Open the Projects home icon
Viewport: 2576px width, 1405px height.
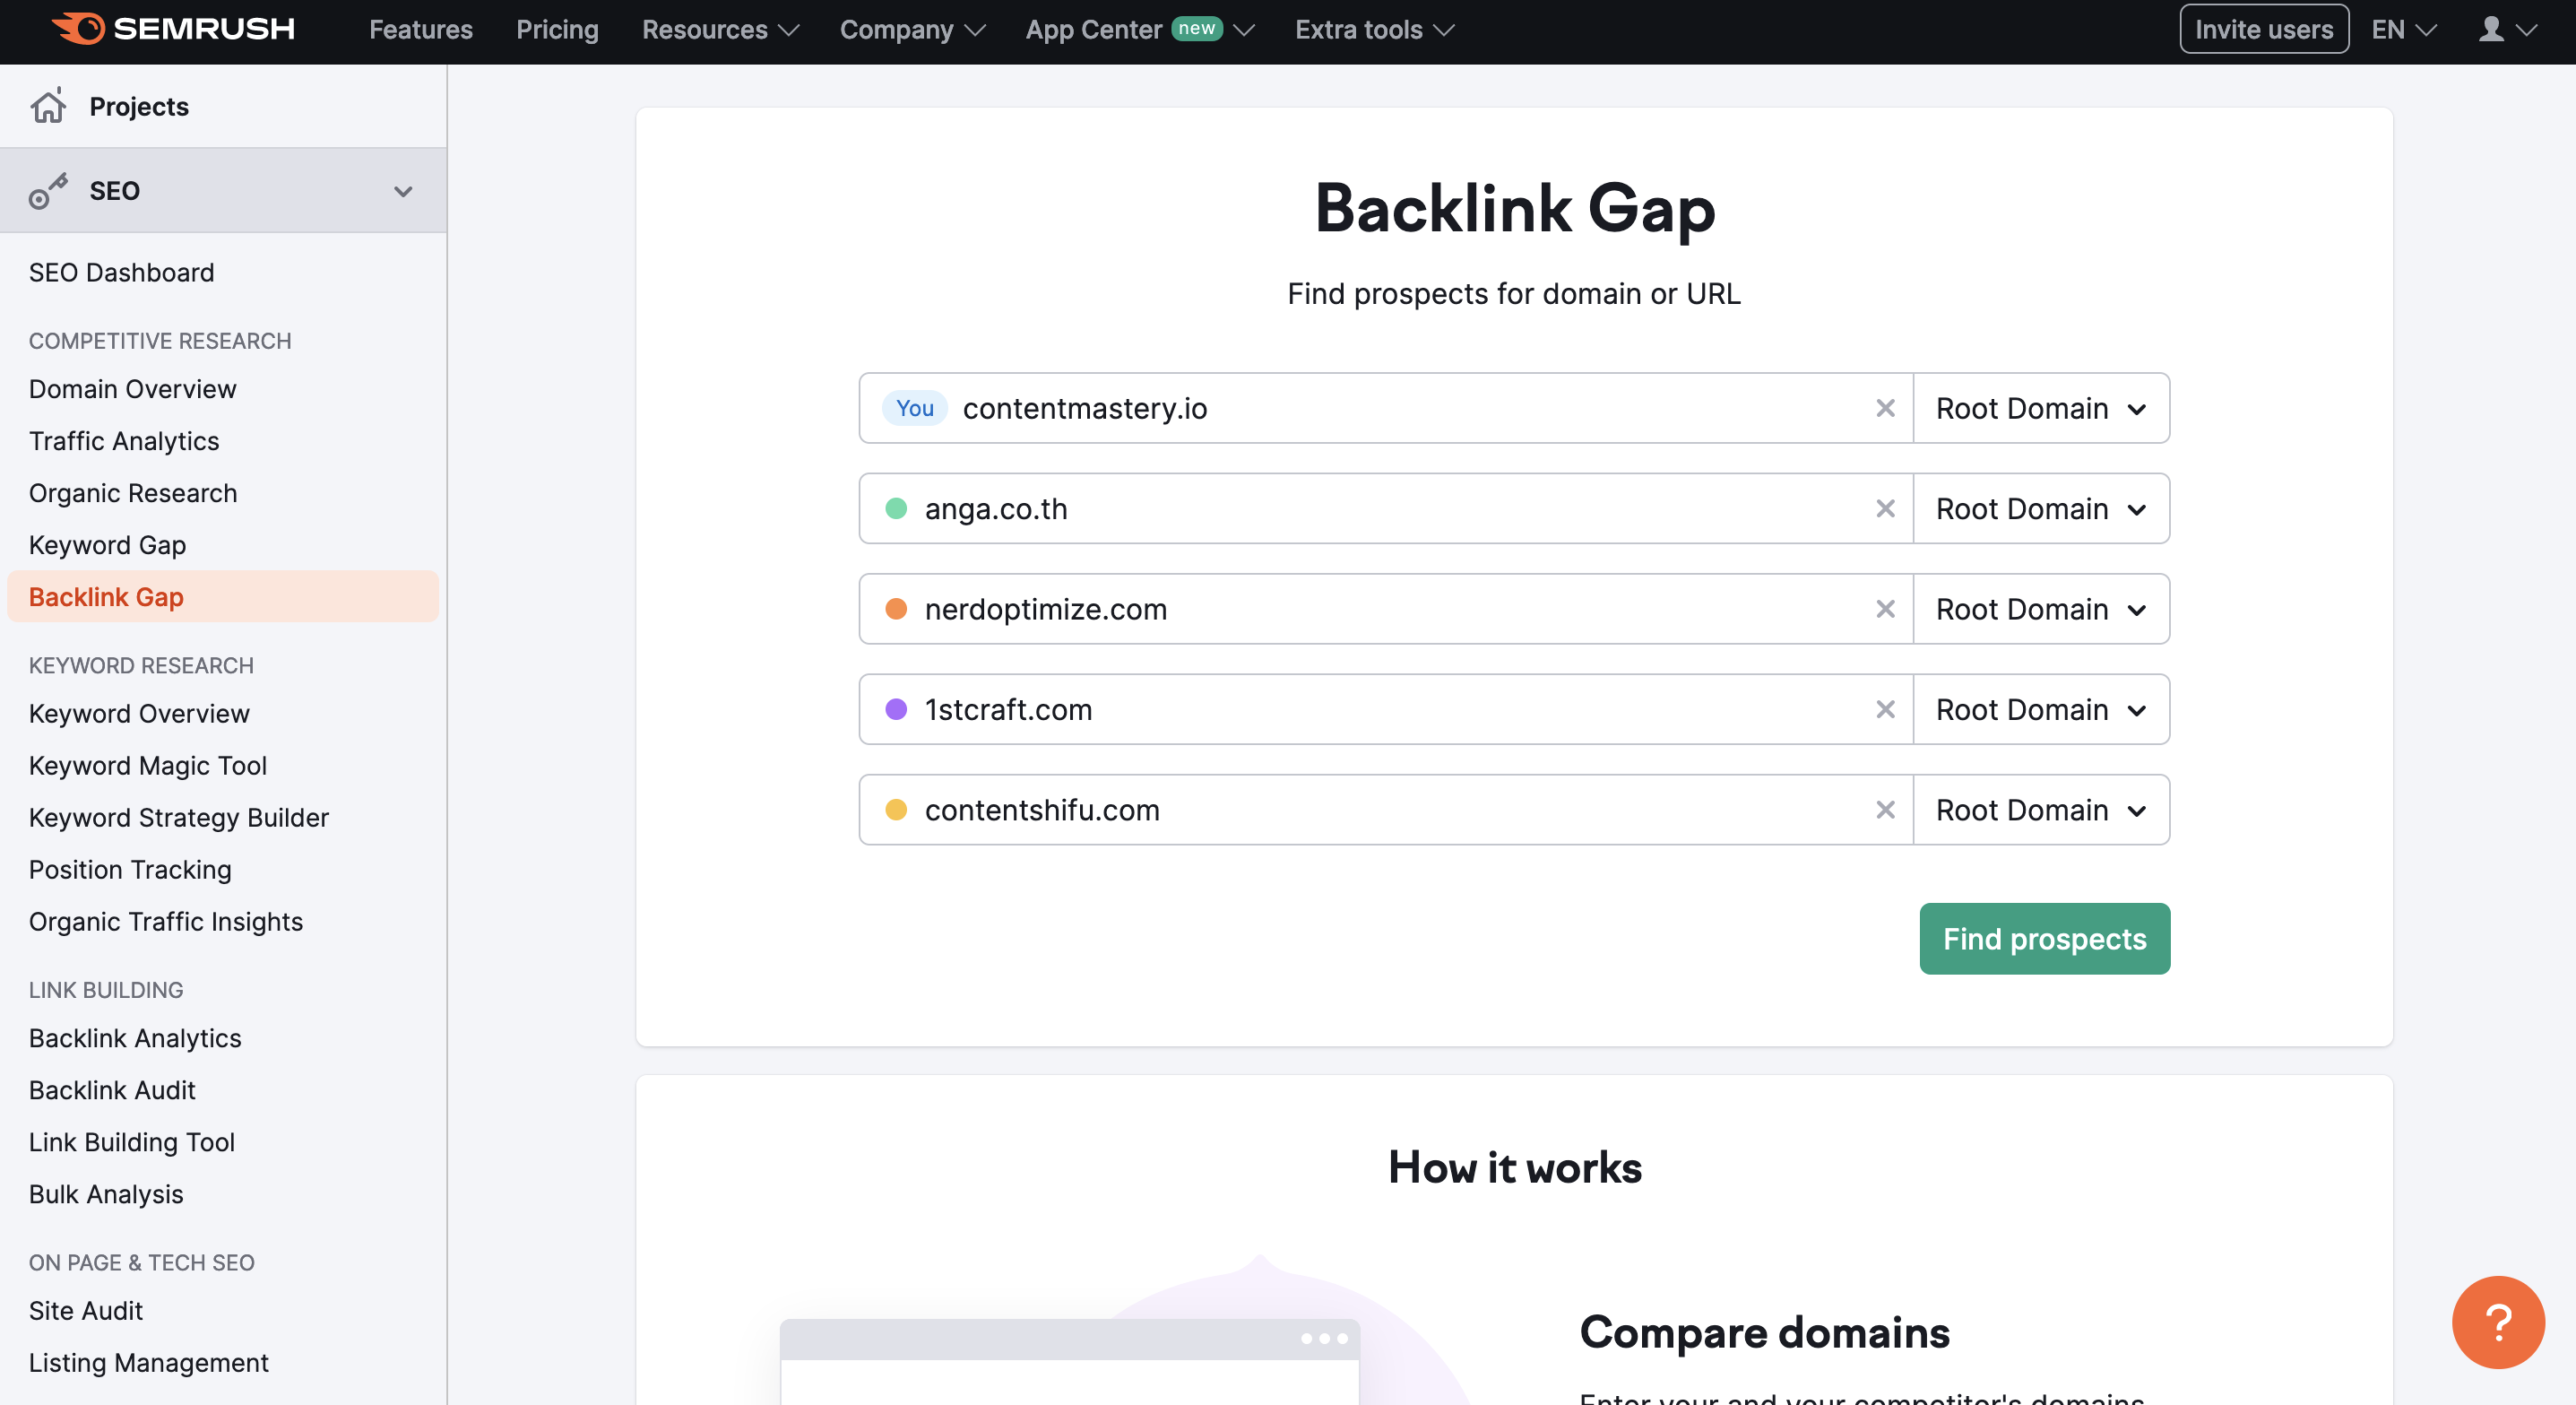(x=48, y=106)
